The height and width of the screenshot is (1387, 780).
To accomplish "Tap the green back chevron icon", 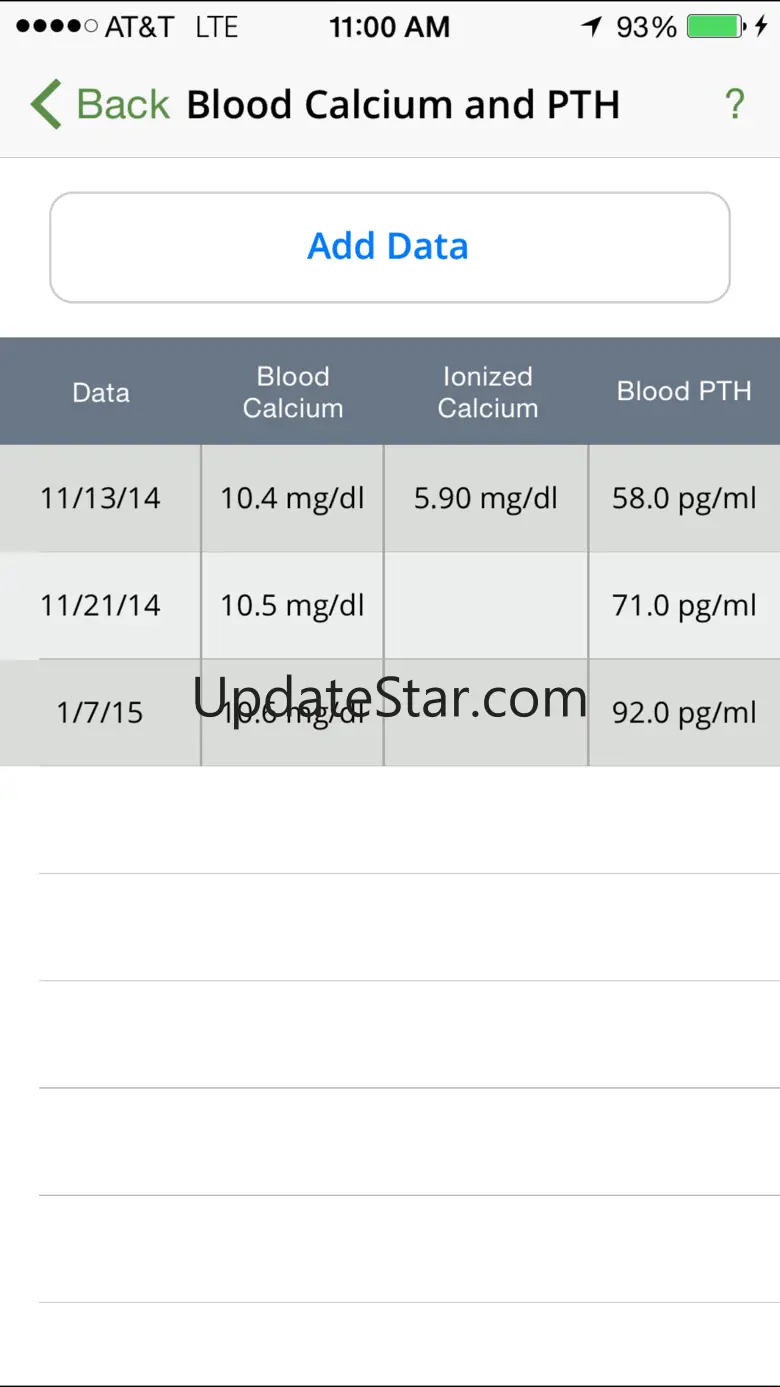I will point(46,105).
